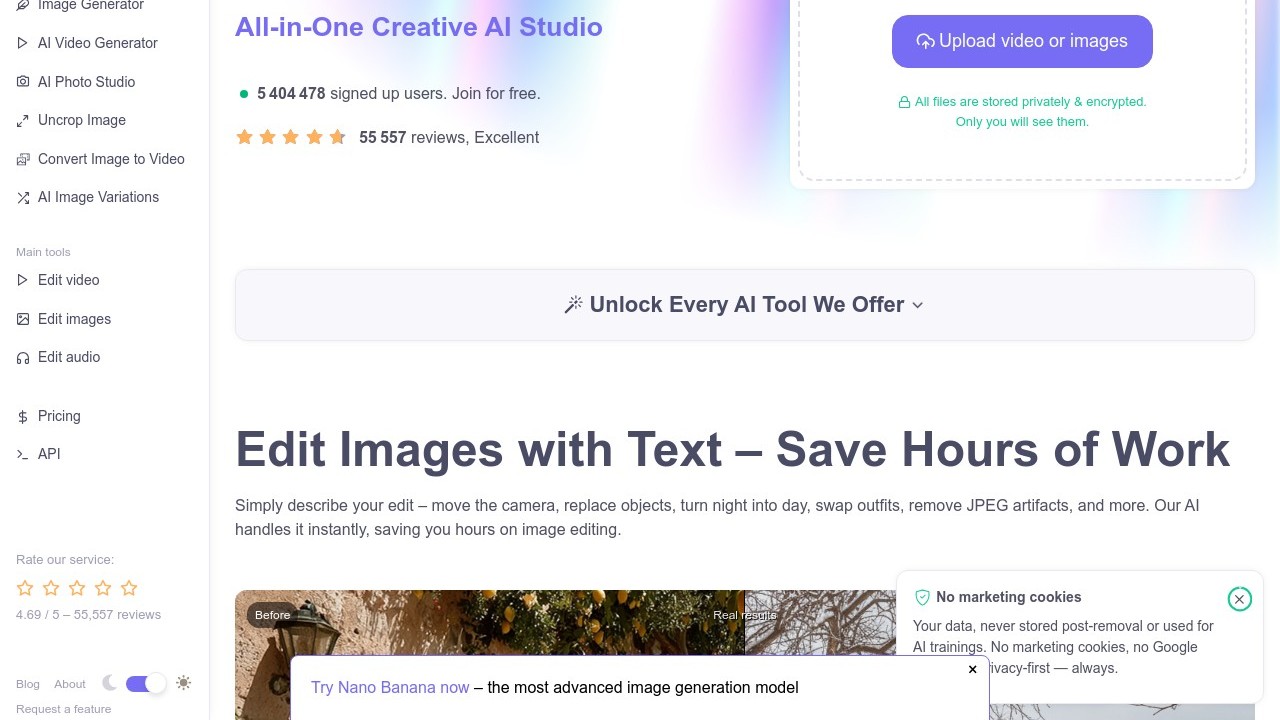Click the AI Photo Studio camera icon
1280x720 pixels.
click(23, 82)
